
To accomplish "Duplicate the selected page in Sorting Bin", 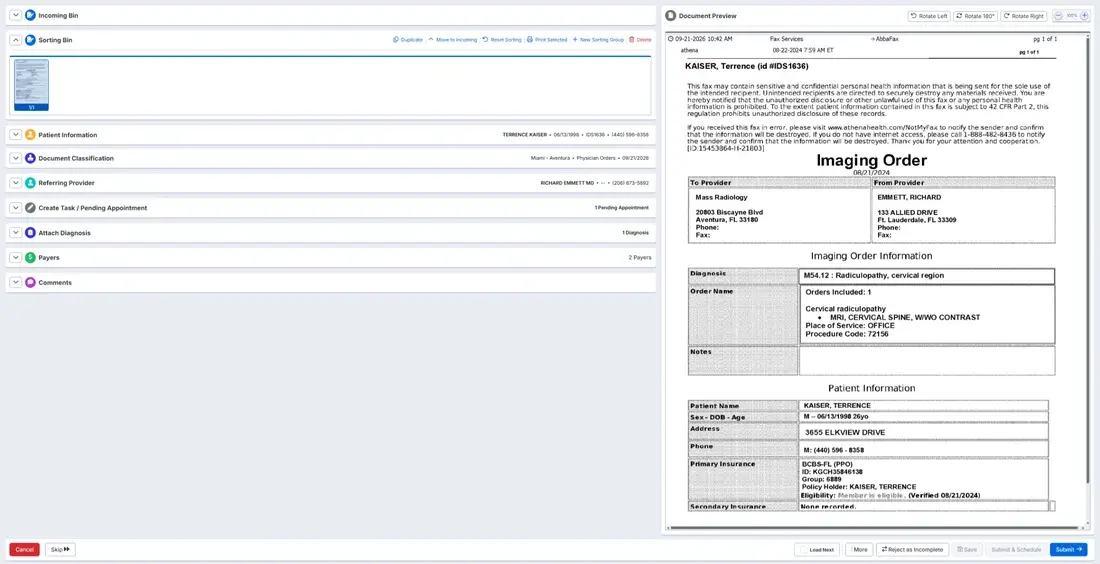I will click(408, 40).
